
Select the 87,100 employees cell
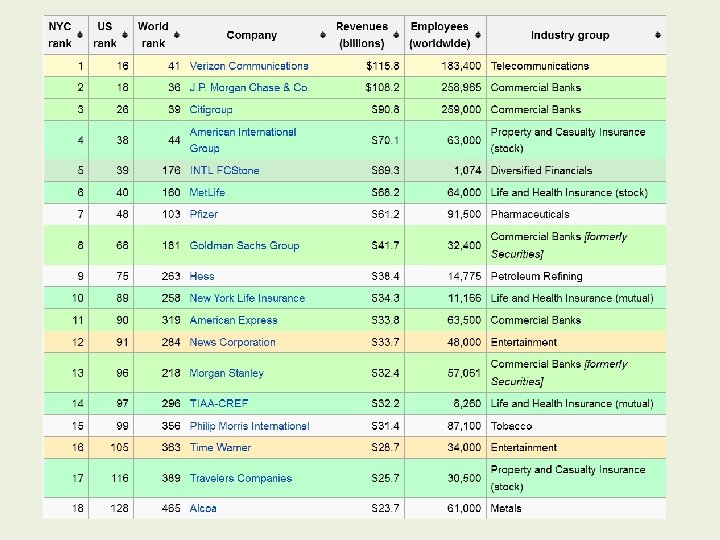(464, 426)
